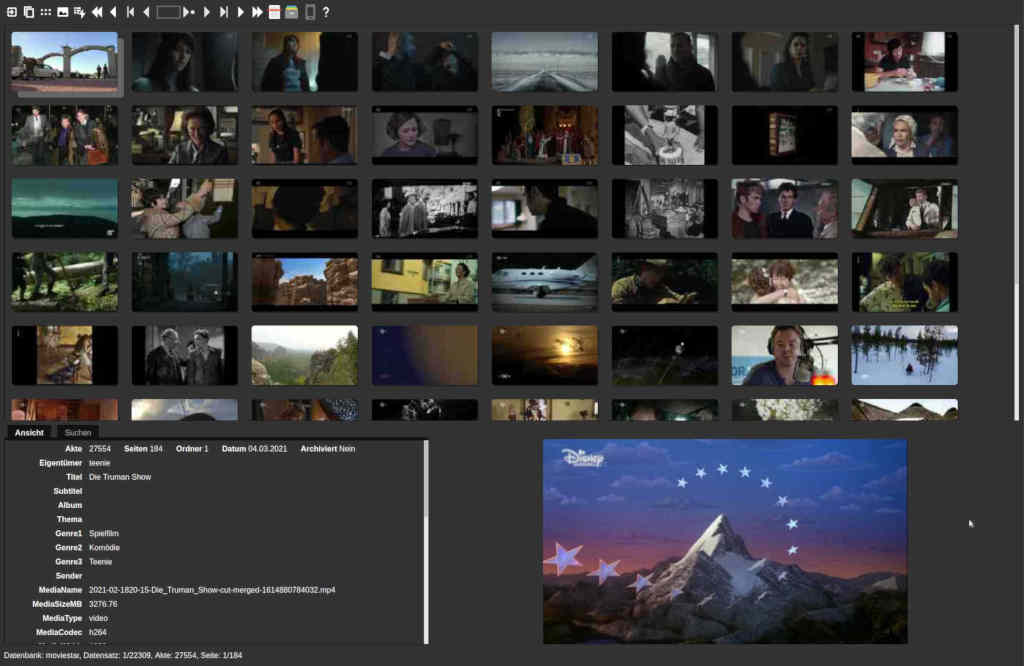
Task: Click the MediaSizeMB value "3276.76"
Action: coord(103,605)
